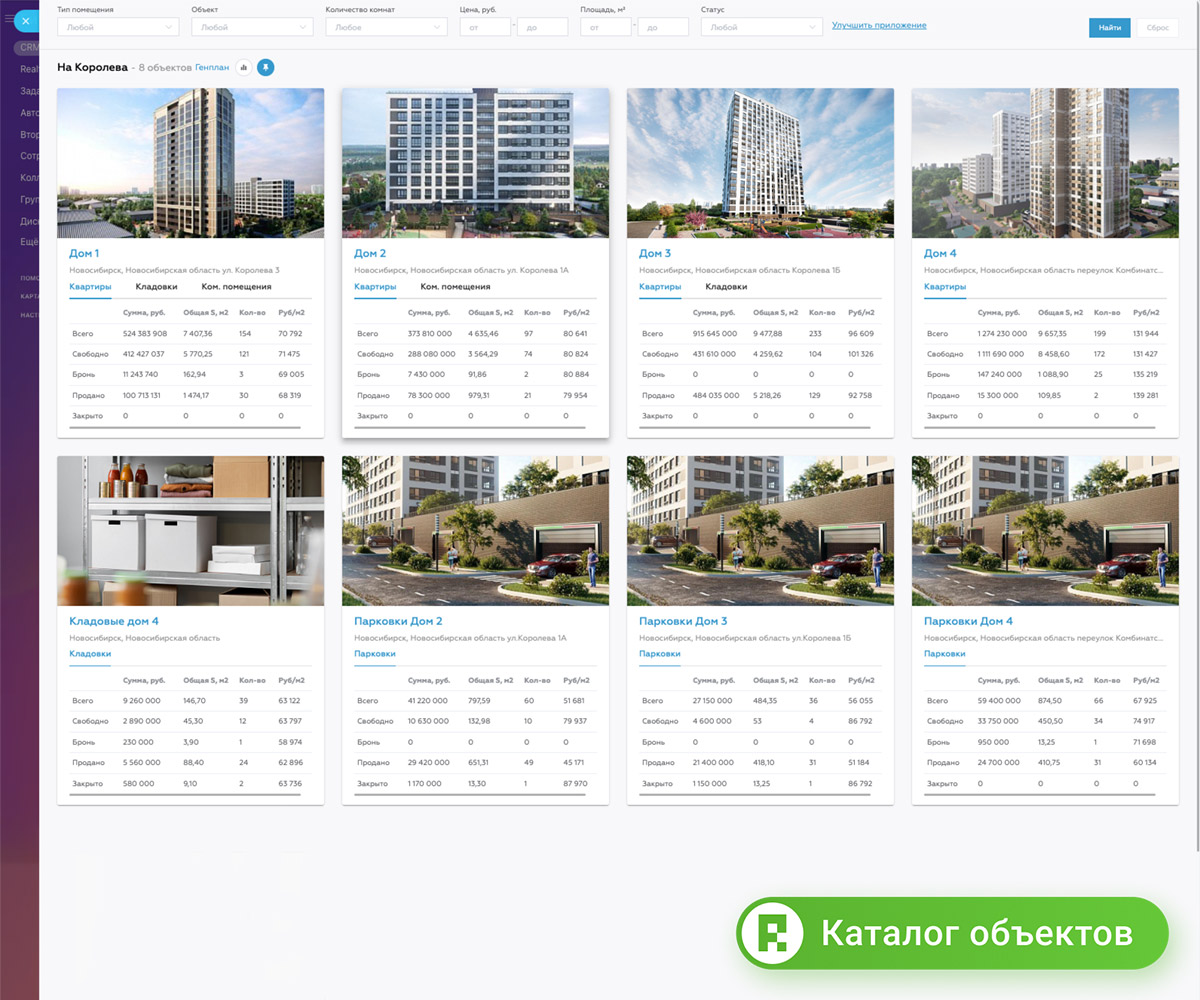Image resolution: width=1200 pixels, height=1000 pixels.
Task: Focus the Площадь 'до' input field
Action: (x=663, y=28)
